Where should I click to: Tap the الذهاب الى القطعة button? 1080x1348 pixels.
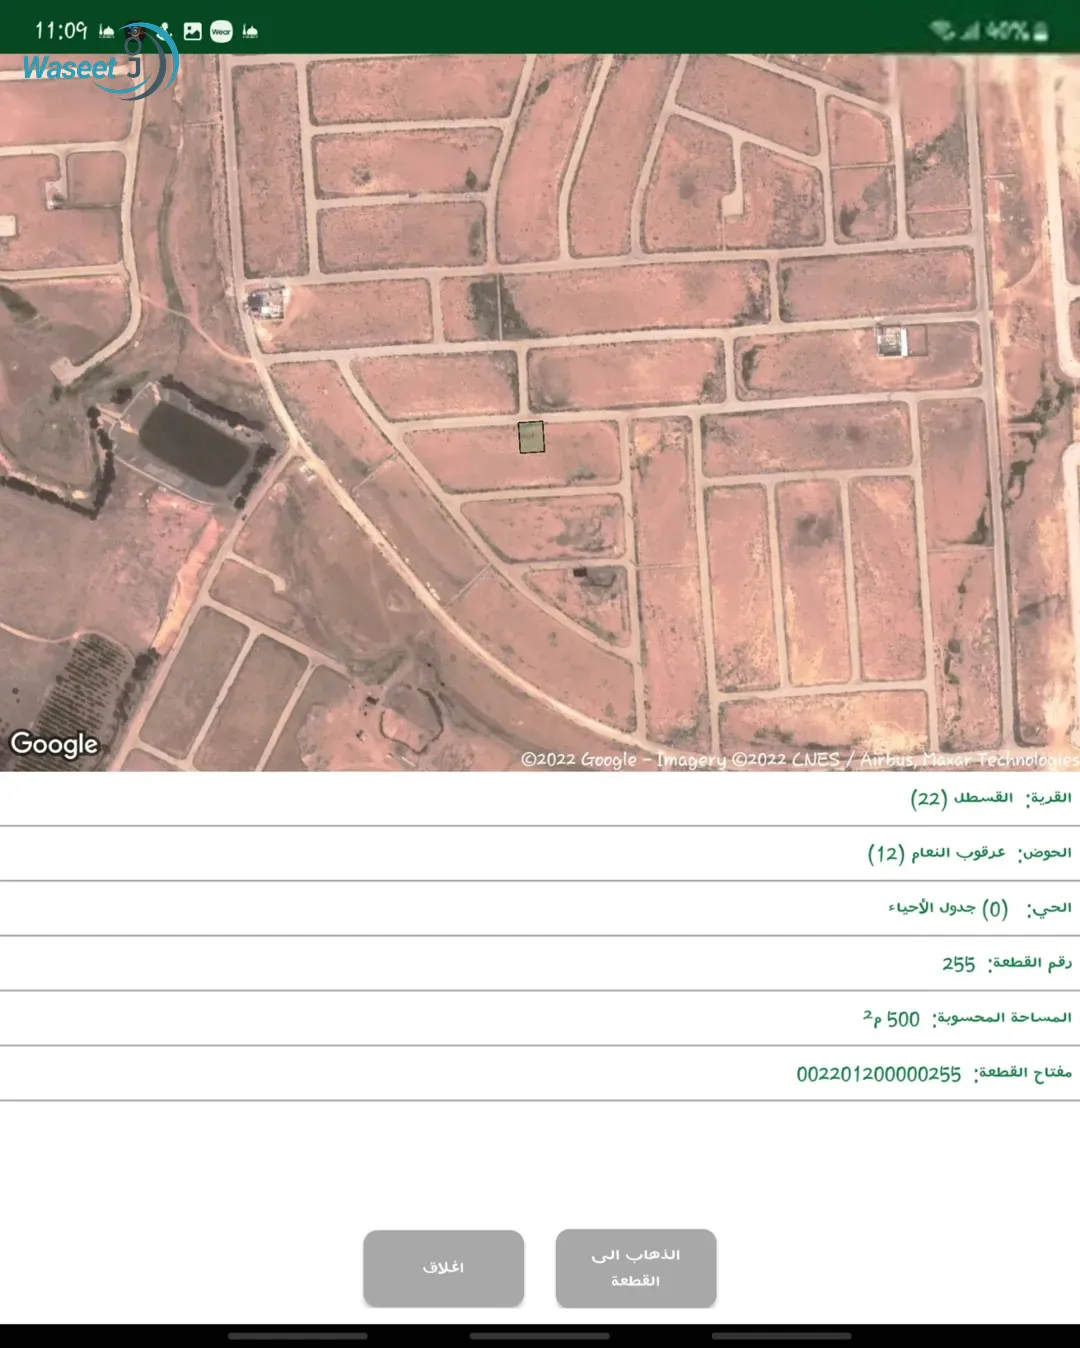[x=636, y=1268]
